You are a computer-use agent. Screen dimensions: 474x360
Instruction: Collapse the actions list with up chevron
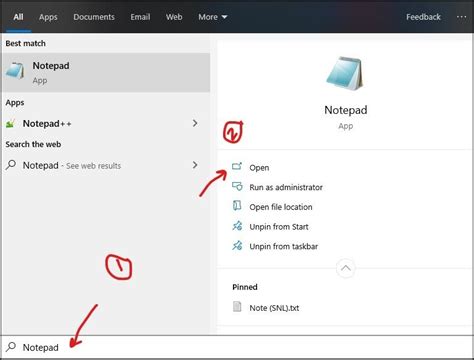[x=346, y=268]
